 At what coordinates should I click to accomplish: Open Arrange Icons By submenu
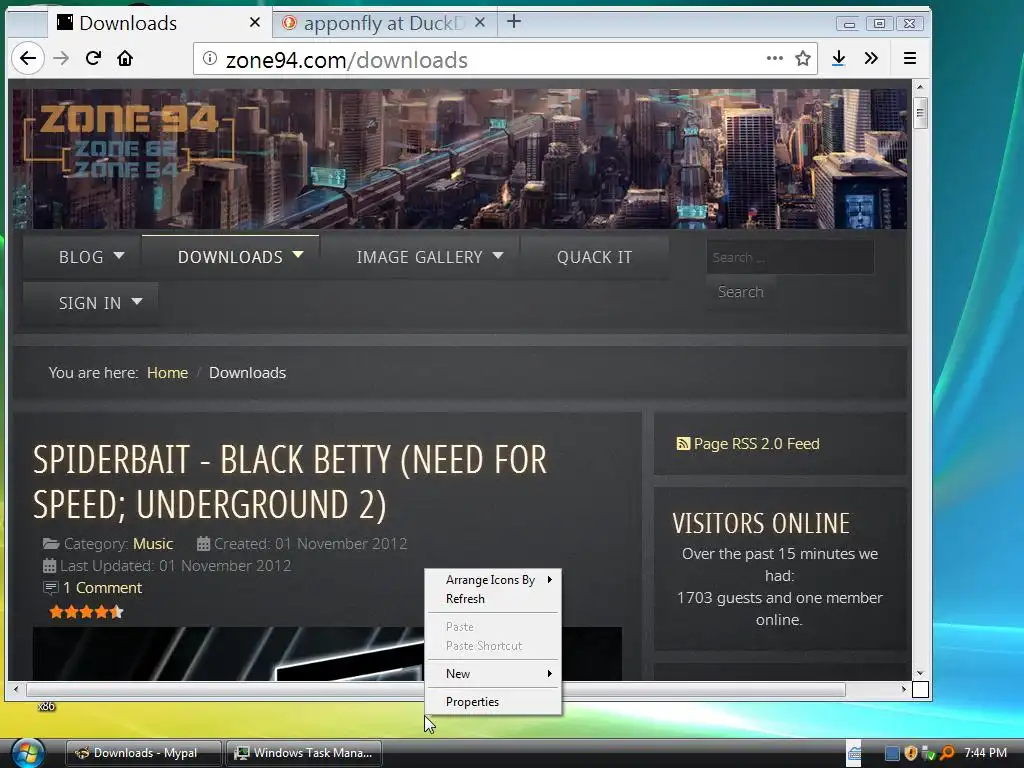(x=493, y=580)
